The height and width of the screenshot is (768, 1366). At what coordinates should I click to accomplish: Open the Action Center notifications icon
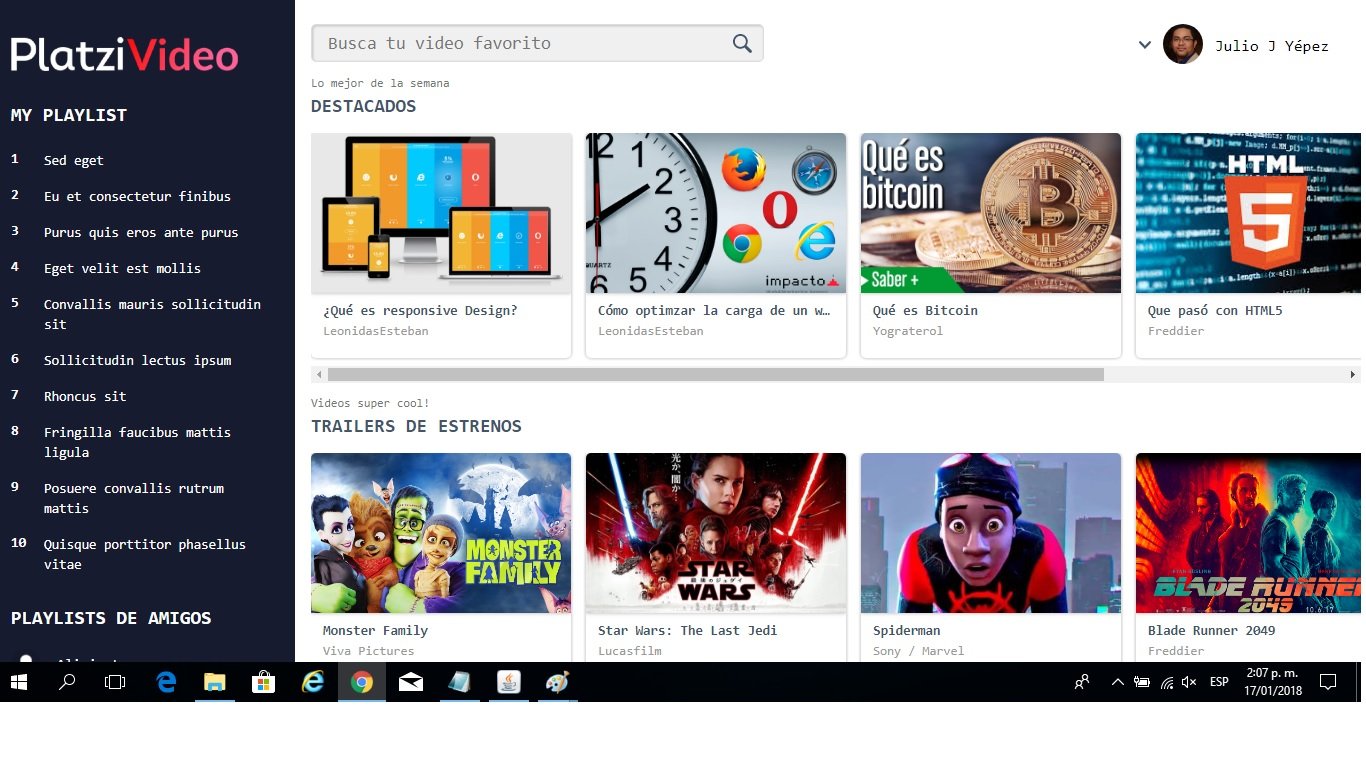[1328, 682]
